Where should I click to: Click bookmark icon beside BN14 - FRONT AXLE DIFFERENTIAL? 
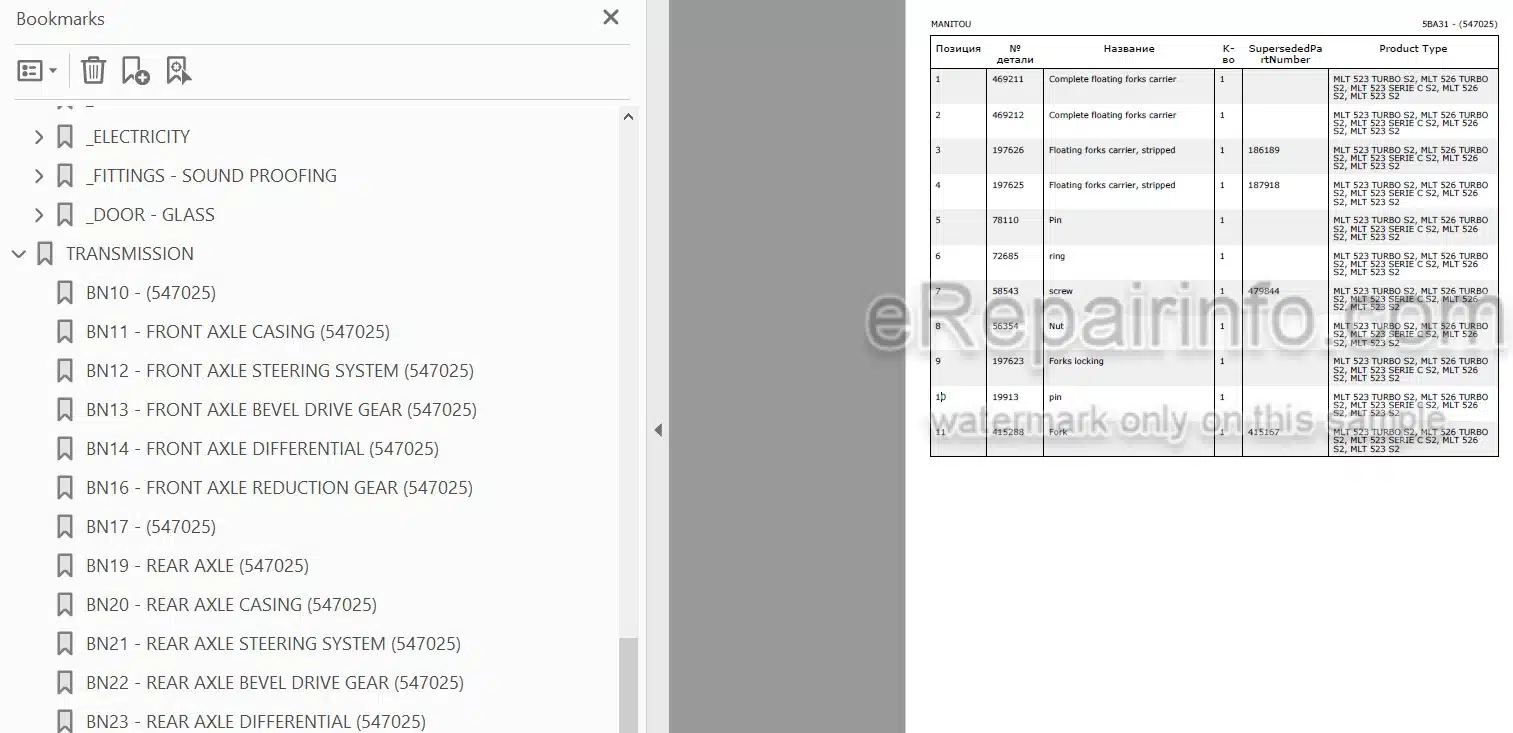[x=65, y=449]
